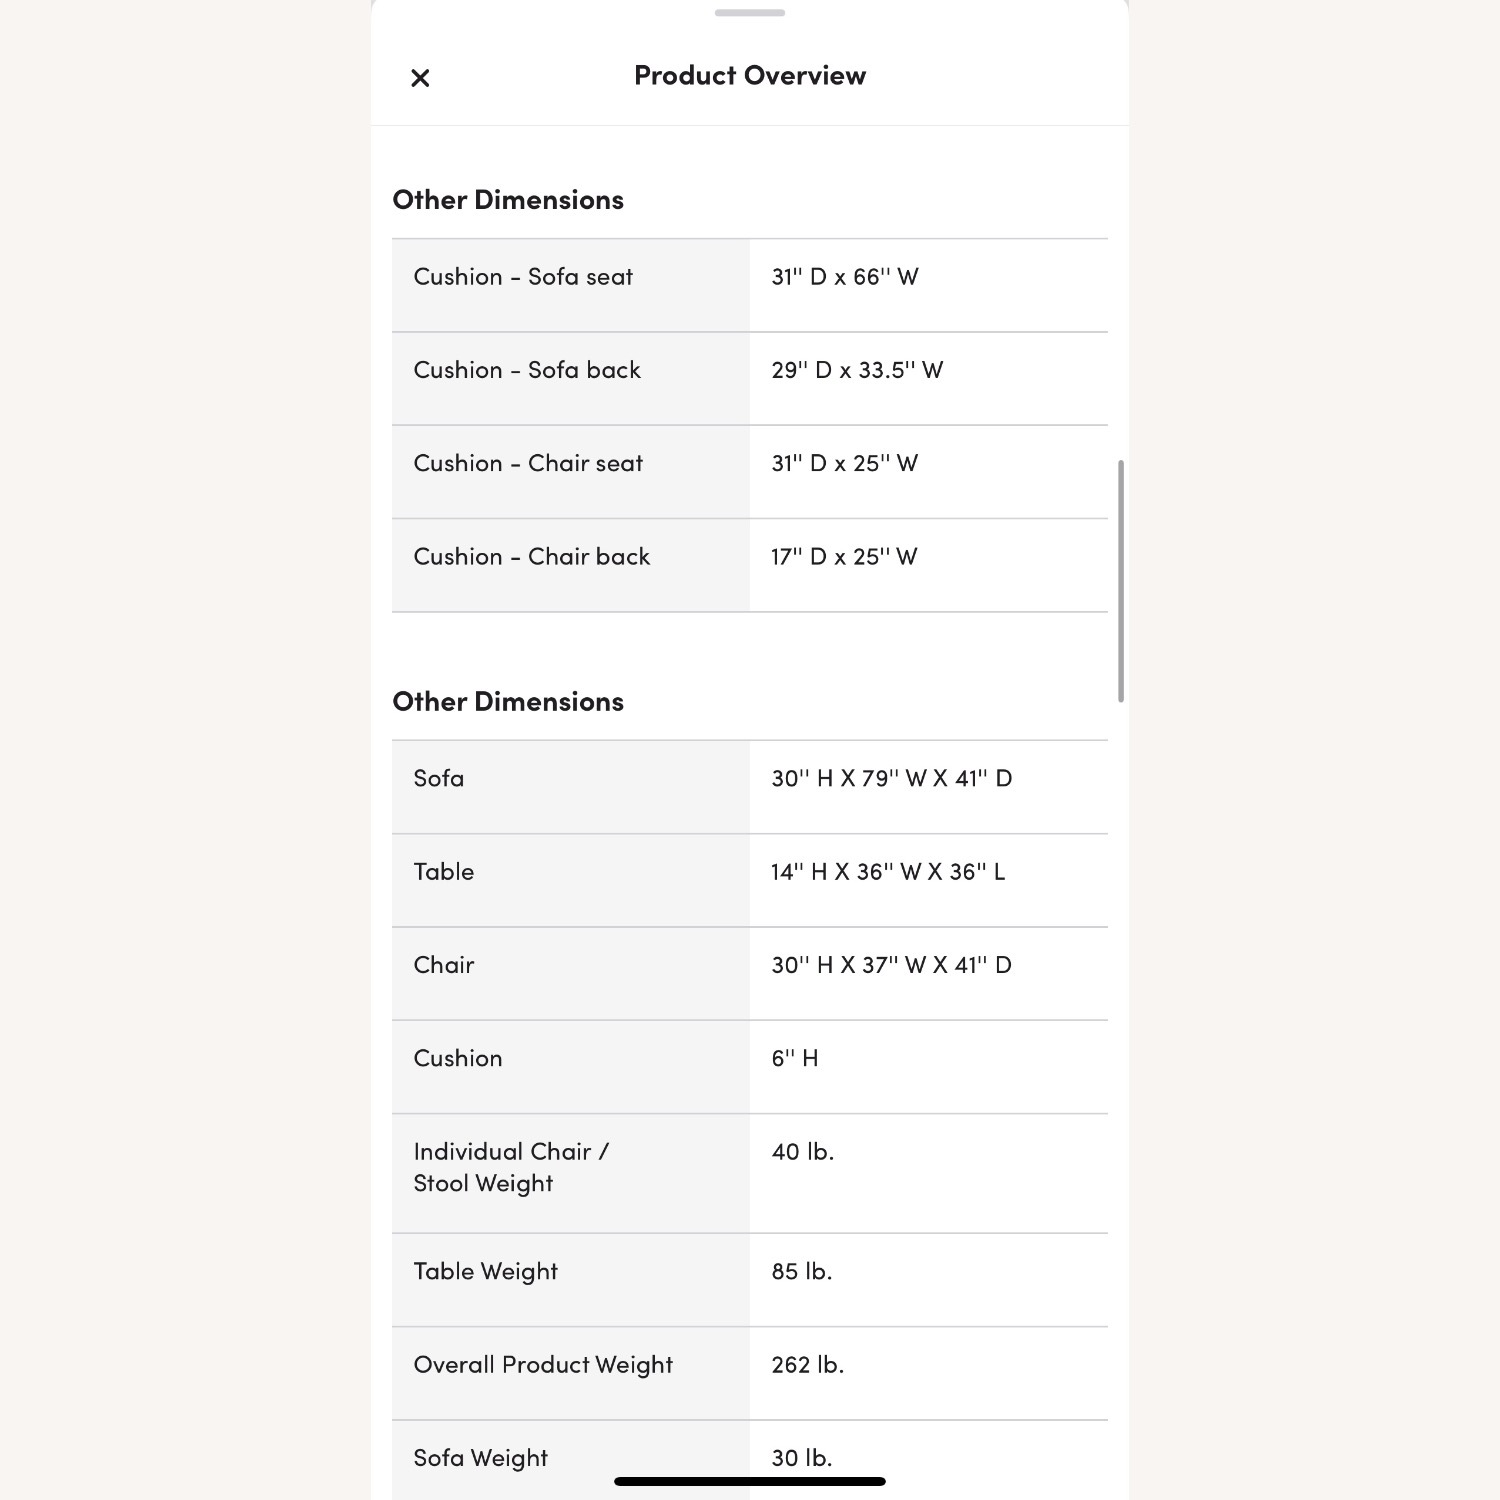
Task: Click the 31'' D x 66'' W value
Action: point(845,277)
